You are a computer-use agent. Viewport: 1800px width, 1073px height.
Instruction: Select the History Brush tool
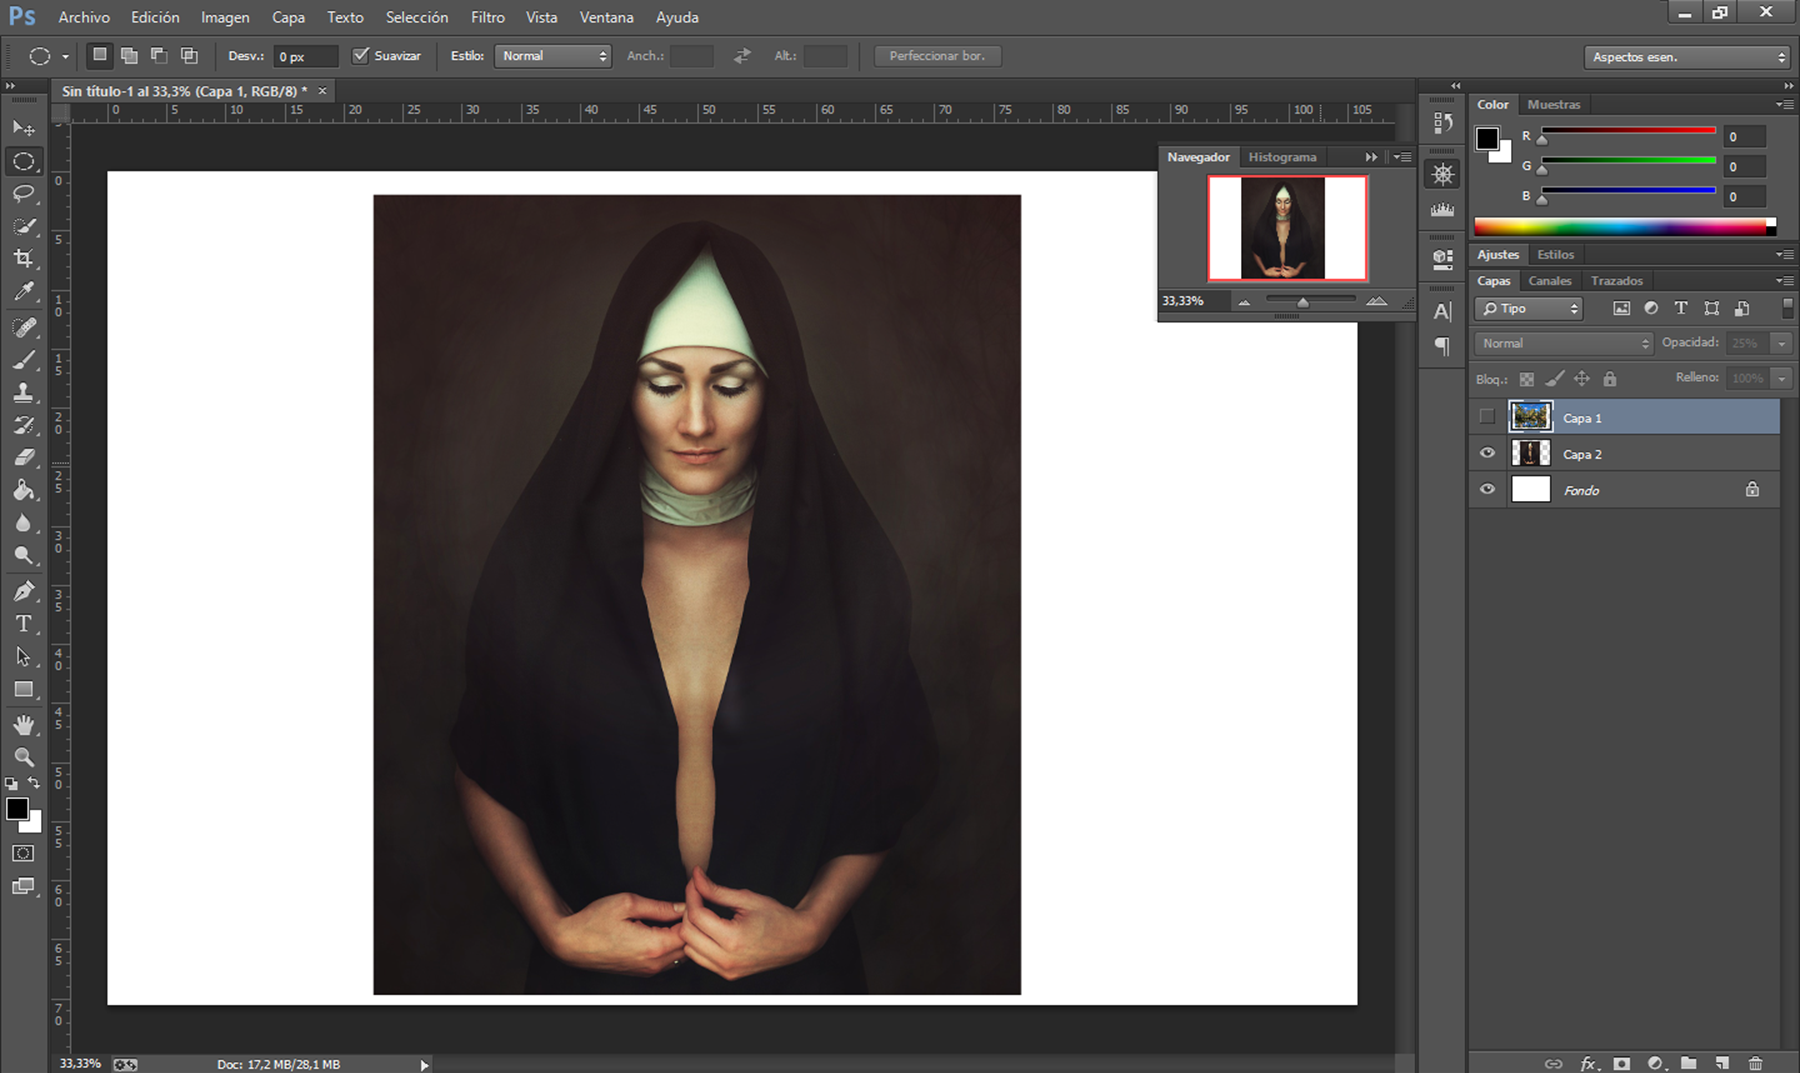pos(24,425)
